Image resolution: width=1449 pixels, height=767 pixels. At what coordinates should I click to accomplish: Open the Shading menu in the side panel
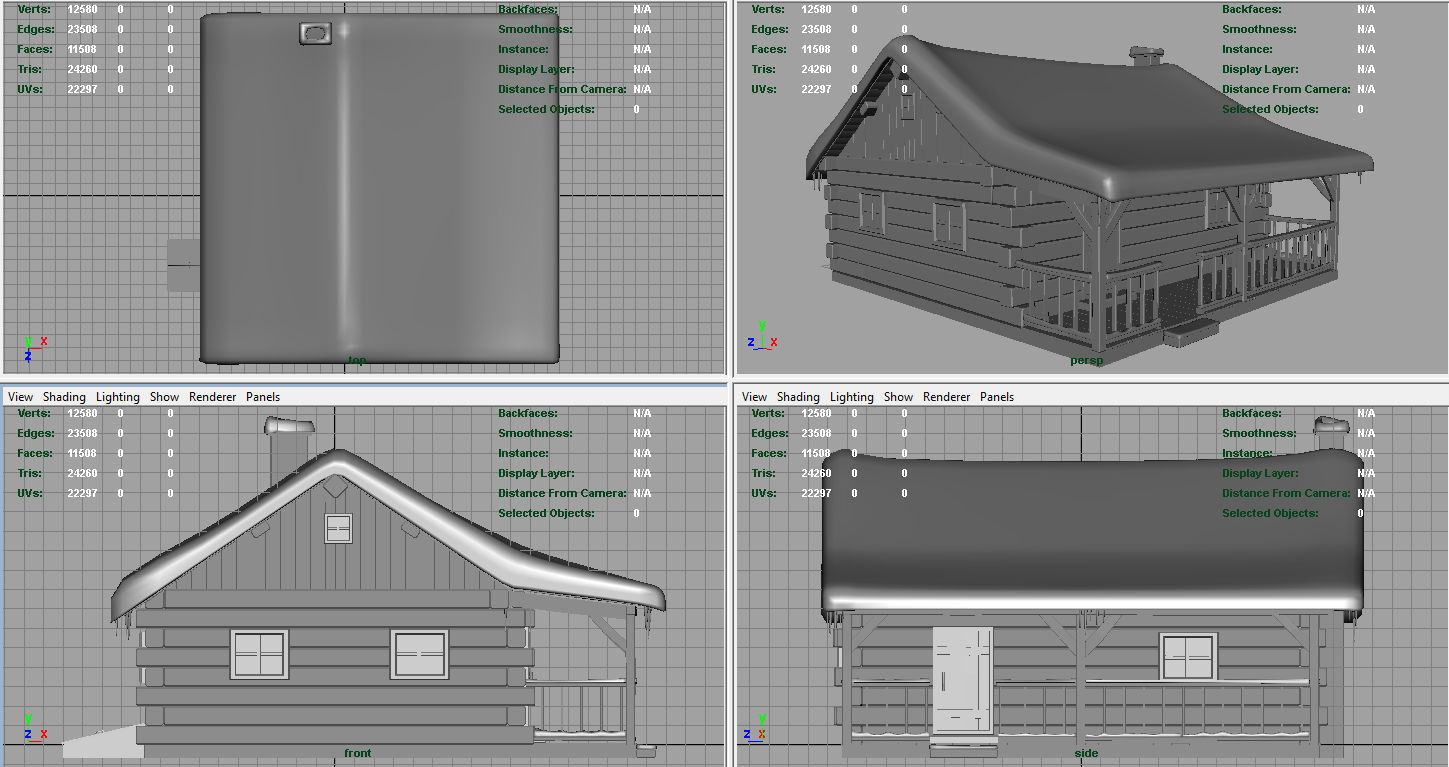(798, 397)
